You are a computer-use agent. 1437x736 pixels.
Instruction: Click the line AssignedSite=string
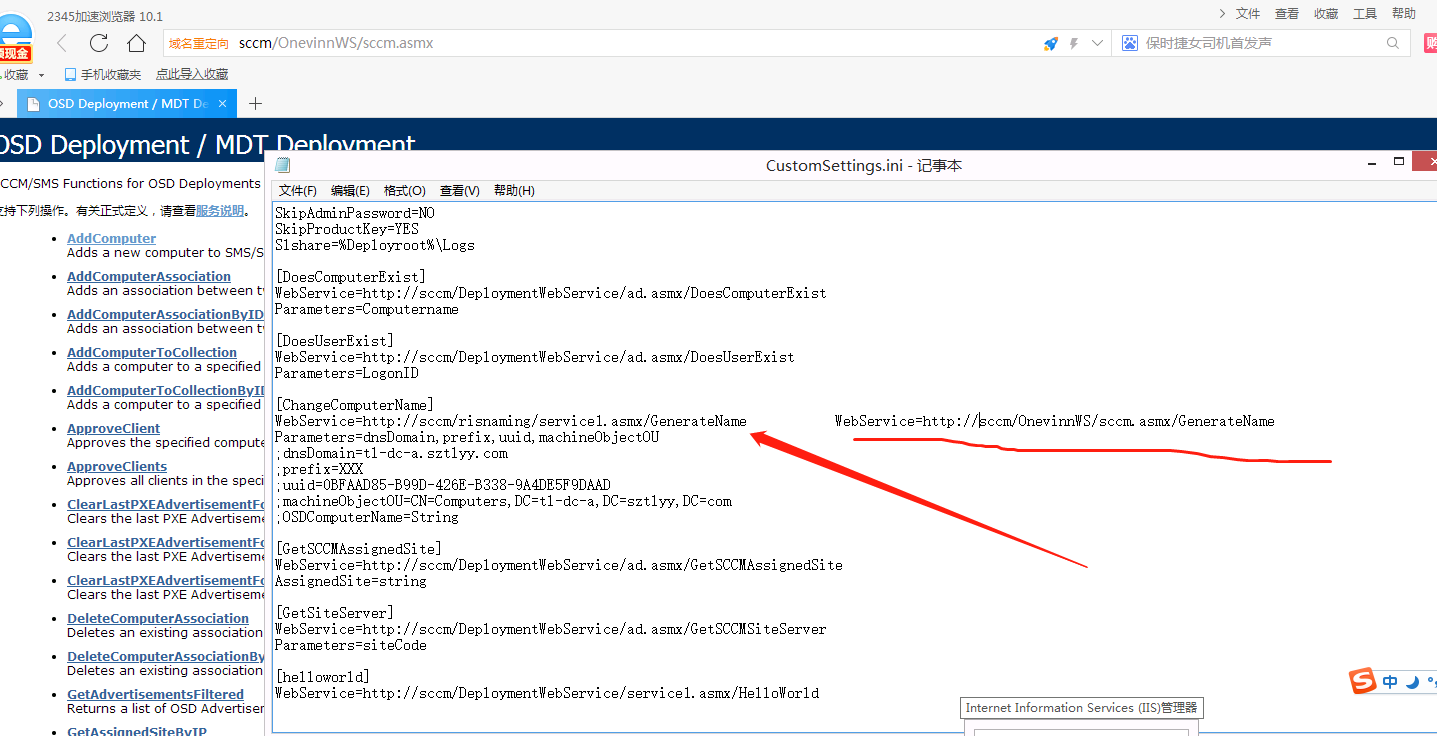[x=351, y=581]
